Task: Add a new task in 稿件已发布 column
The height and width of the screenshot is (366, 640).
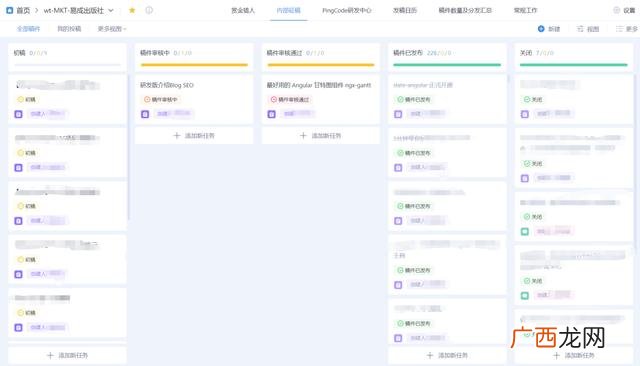Action: (447, 355)
